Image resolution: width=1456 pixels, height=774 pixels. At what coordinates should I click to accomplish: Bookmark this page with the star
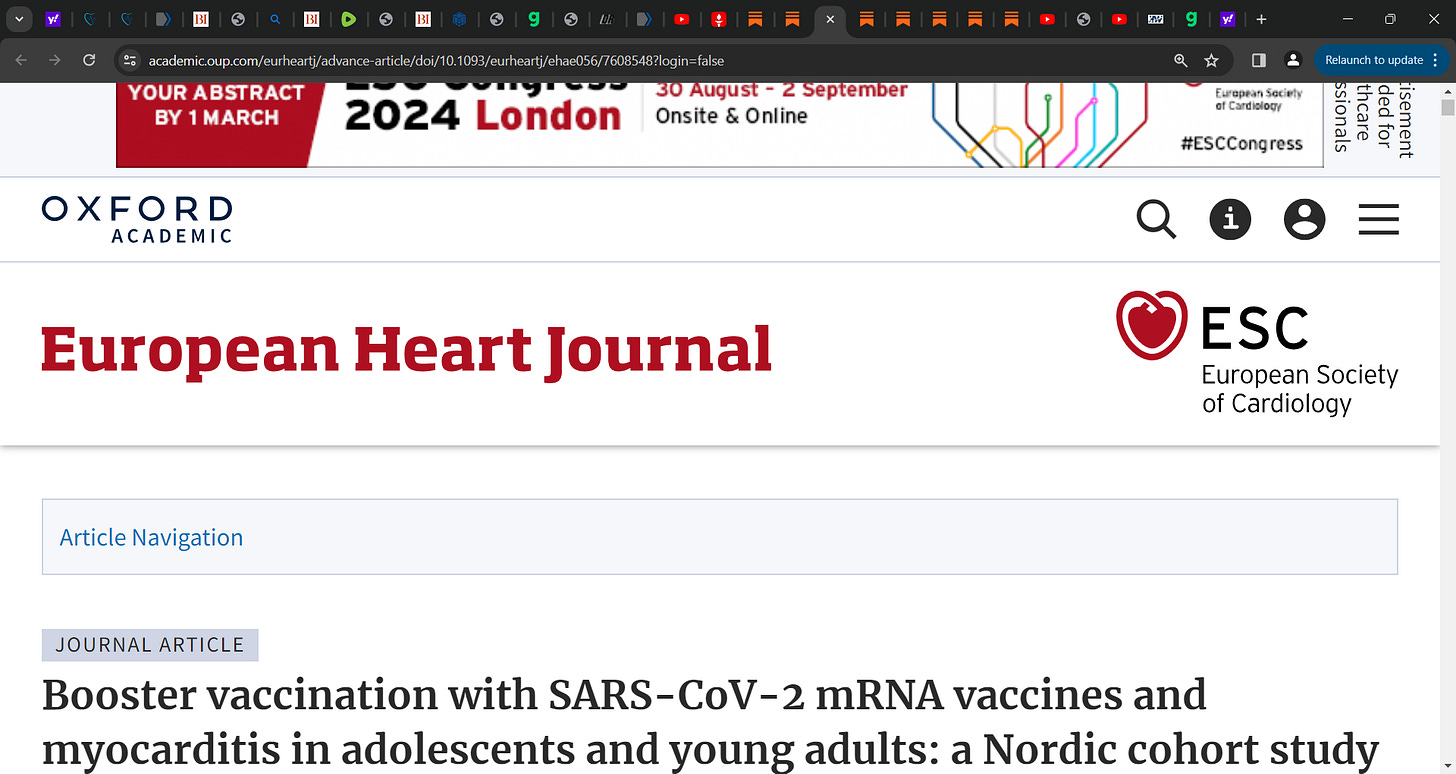pos(1212,60)
